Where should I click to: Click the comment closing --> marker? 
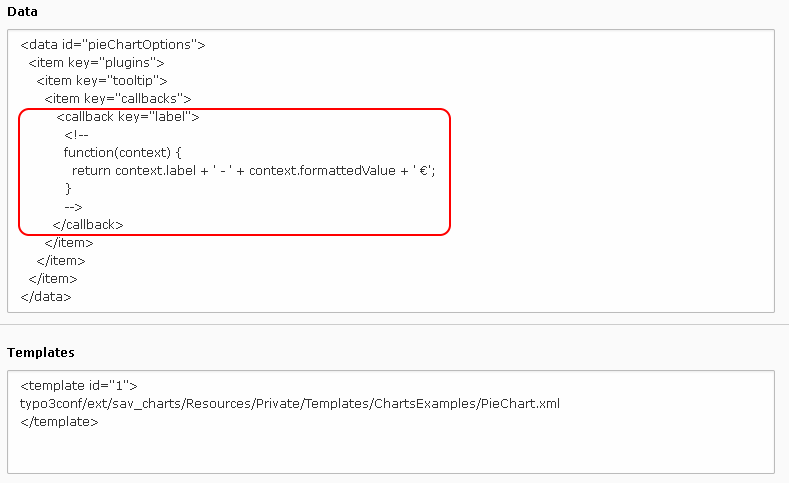click(x=73, y=207)
